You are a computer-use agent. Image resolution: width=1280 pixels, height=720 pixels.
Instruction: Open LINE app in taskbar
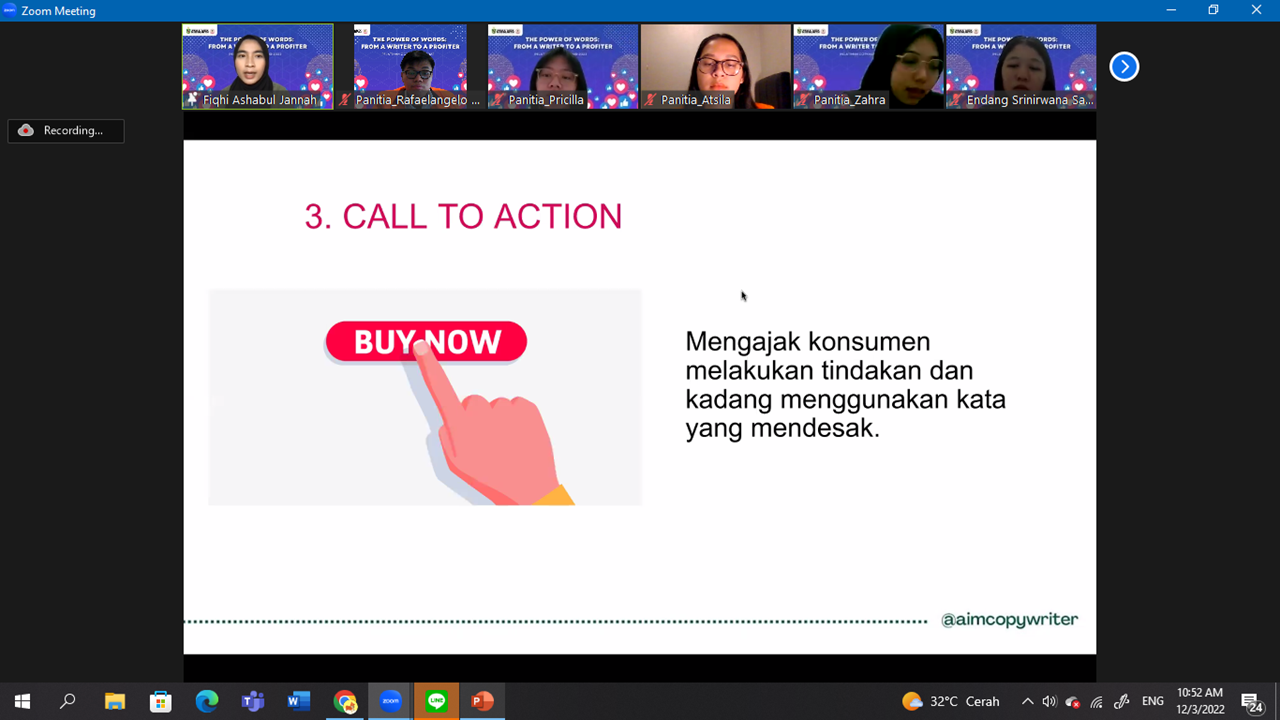click(436, 701)
